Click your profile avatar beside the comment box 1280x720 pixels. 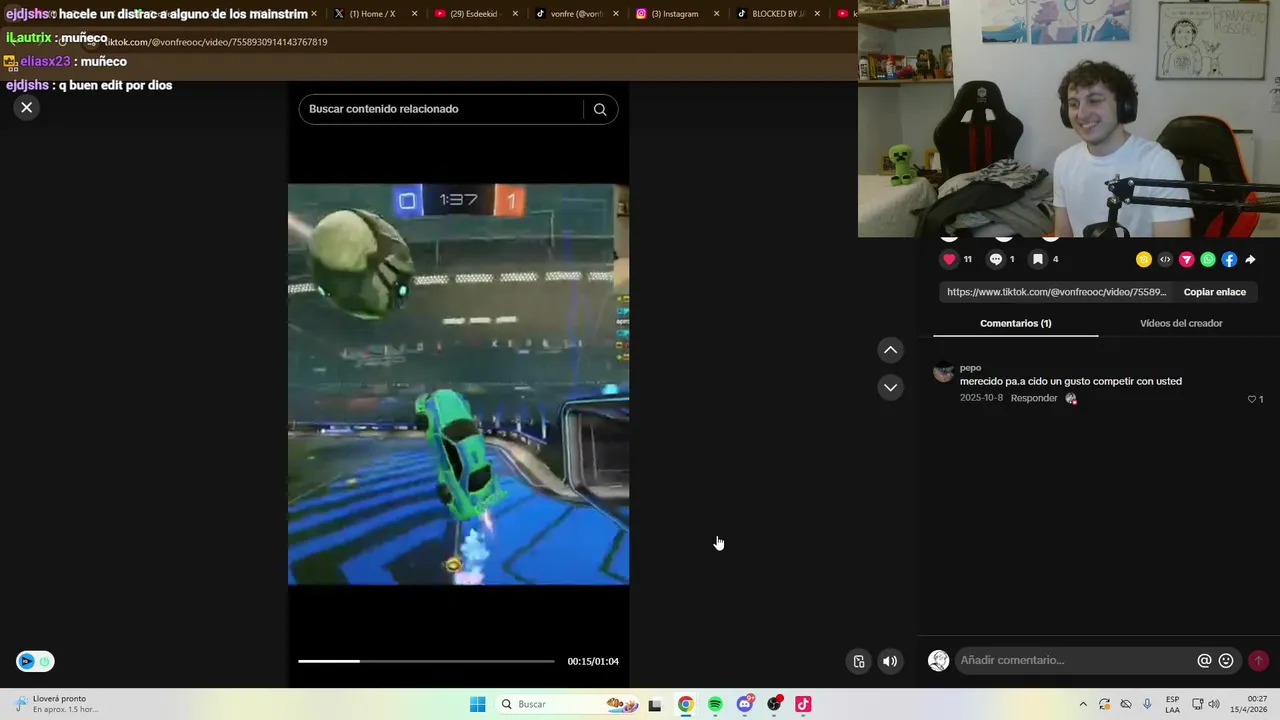[x=938, y=660]
